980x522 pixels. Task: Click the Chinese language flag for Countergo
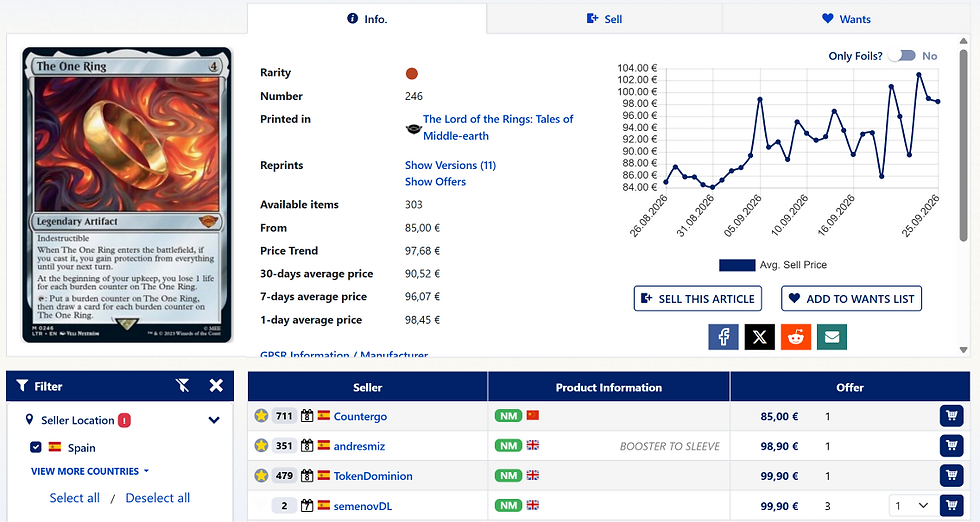tap(532, 415)
